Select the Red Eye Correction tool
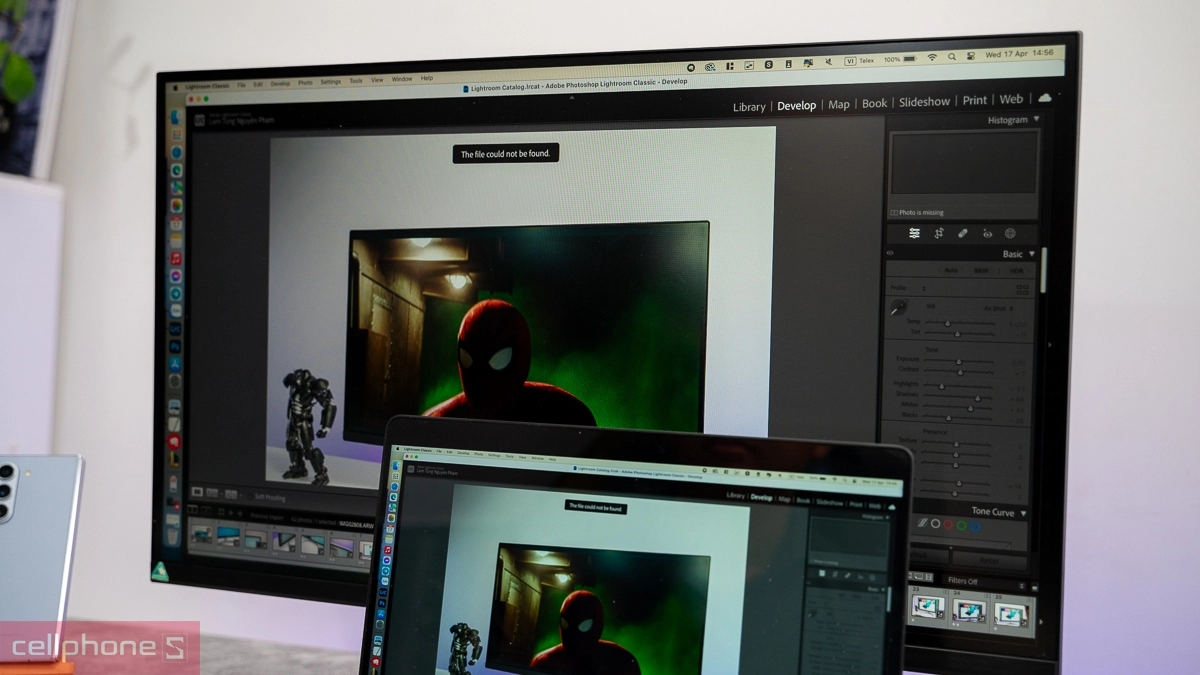This screenshot has height=675, width=1200. (987, 233)
